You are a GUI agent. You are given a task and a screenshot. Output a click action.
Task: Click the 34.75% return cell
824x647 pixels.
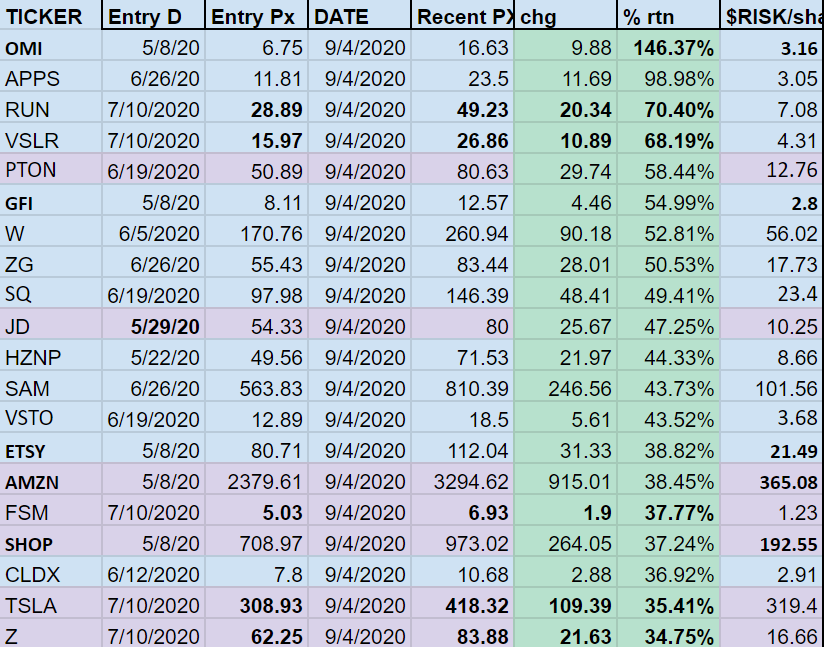pos(668,633)
